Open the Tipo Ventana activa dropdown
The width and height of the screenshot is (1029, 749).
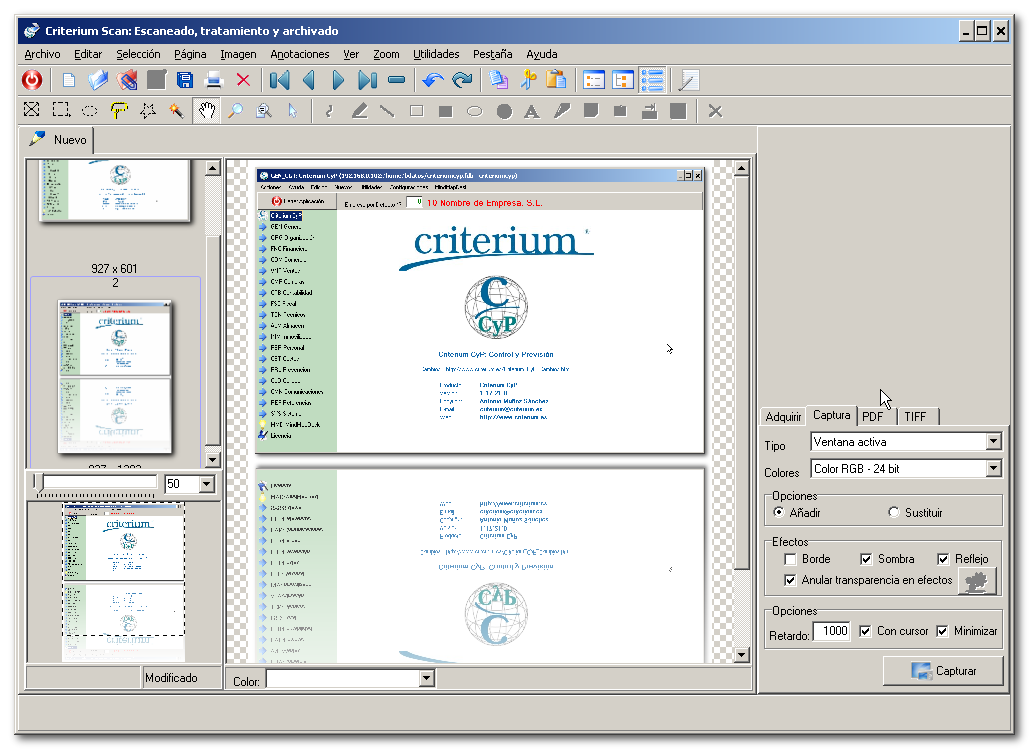(994, 441)
